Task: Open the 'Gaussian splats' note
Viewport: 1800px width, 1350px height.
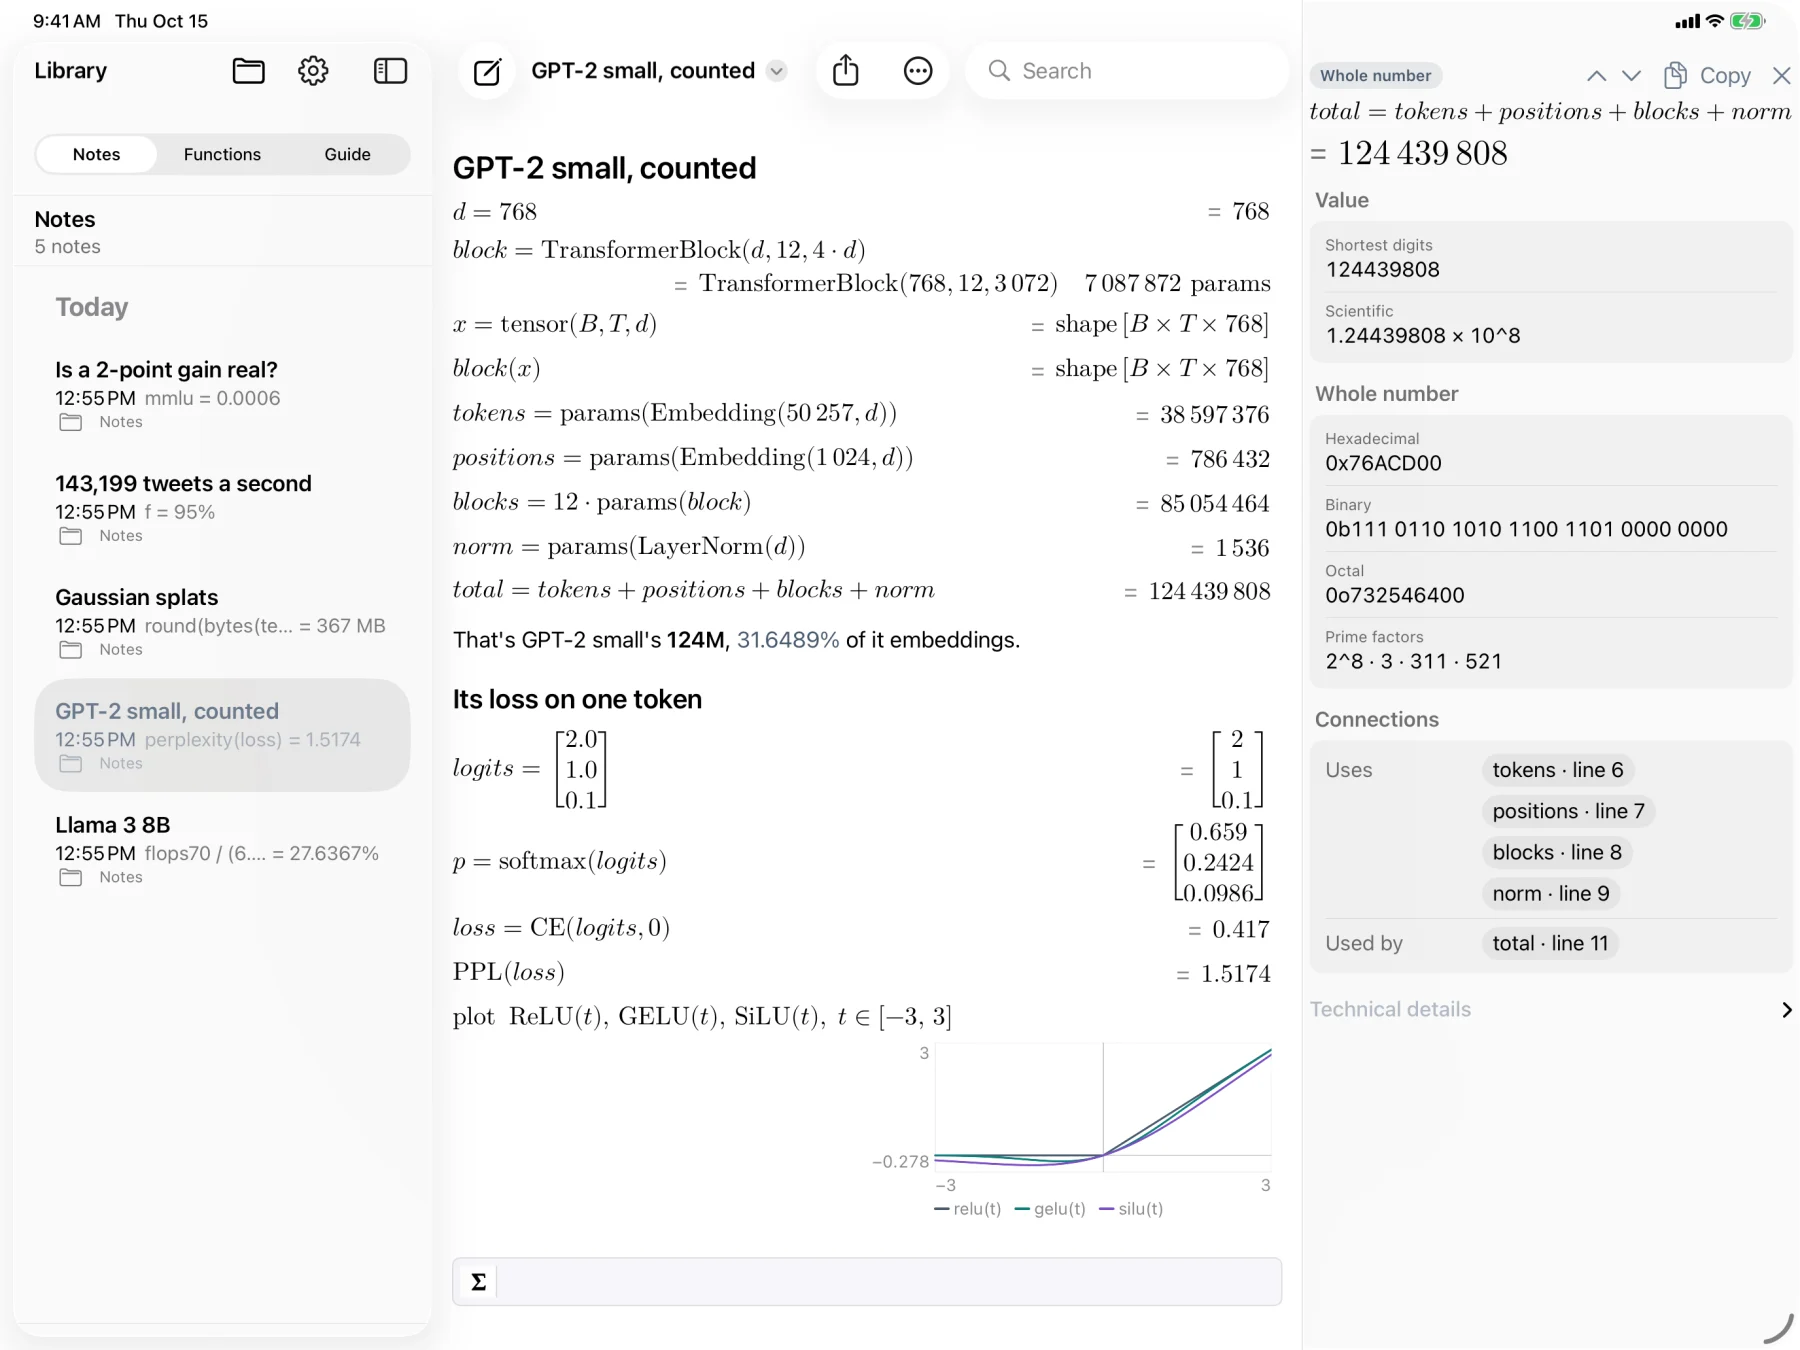Action: tap(222, 622)
